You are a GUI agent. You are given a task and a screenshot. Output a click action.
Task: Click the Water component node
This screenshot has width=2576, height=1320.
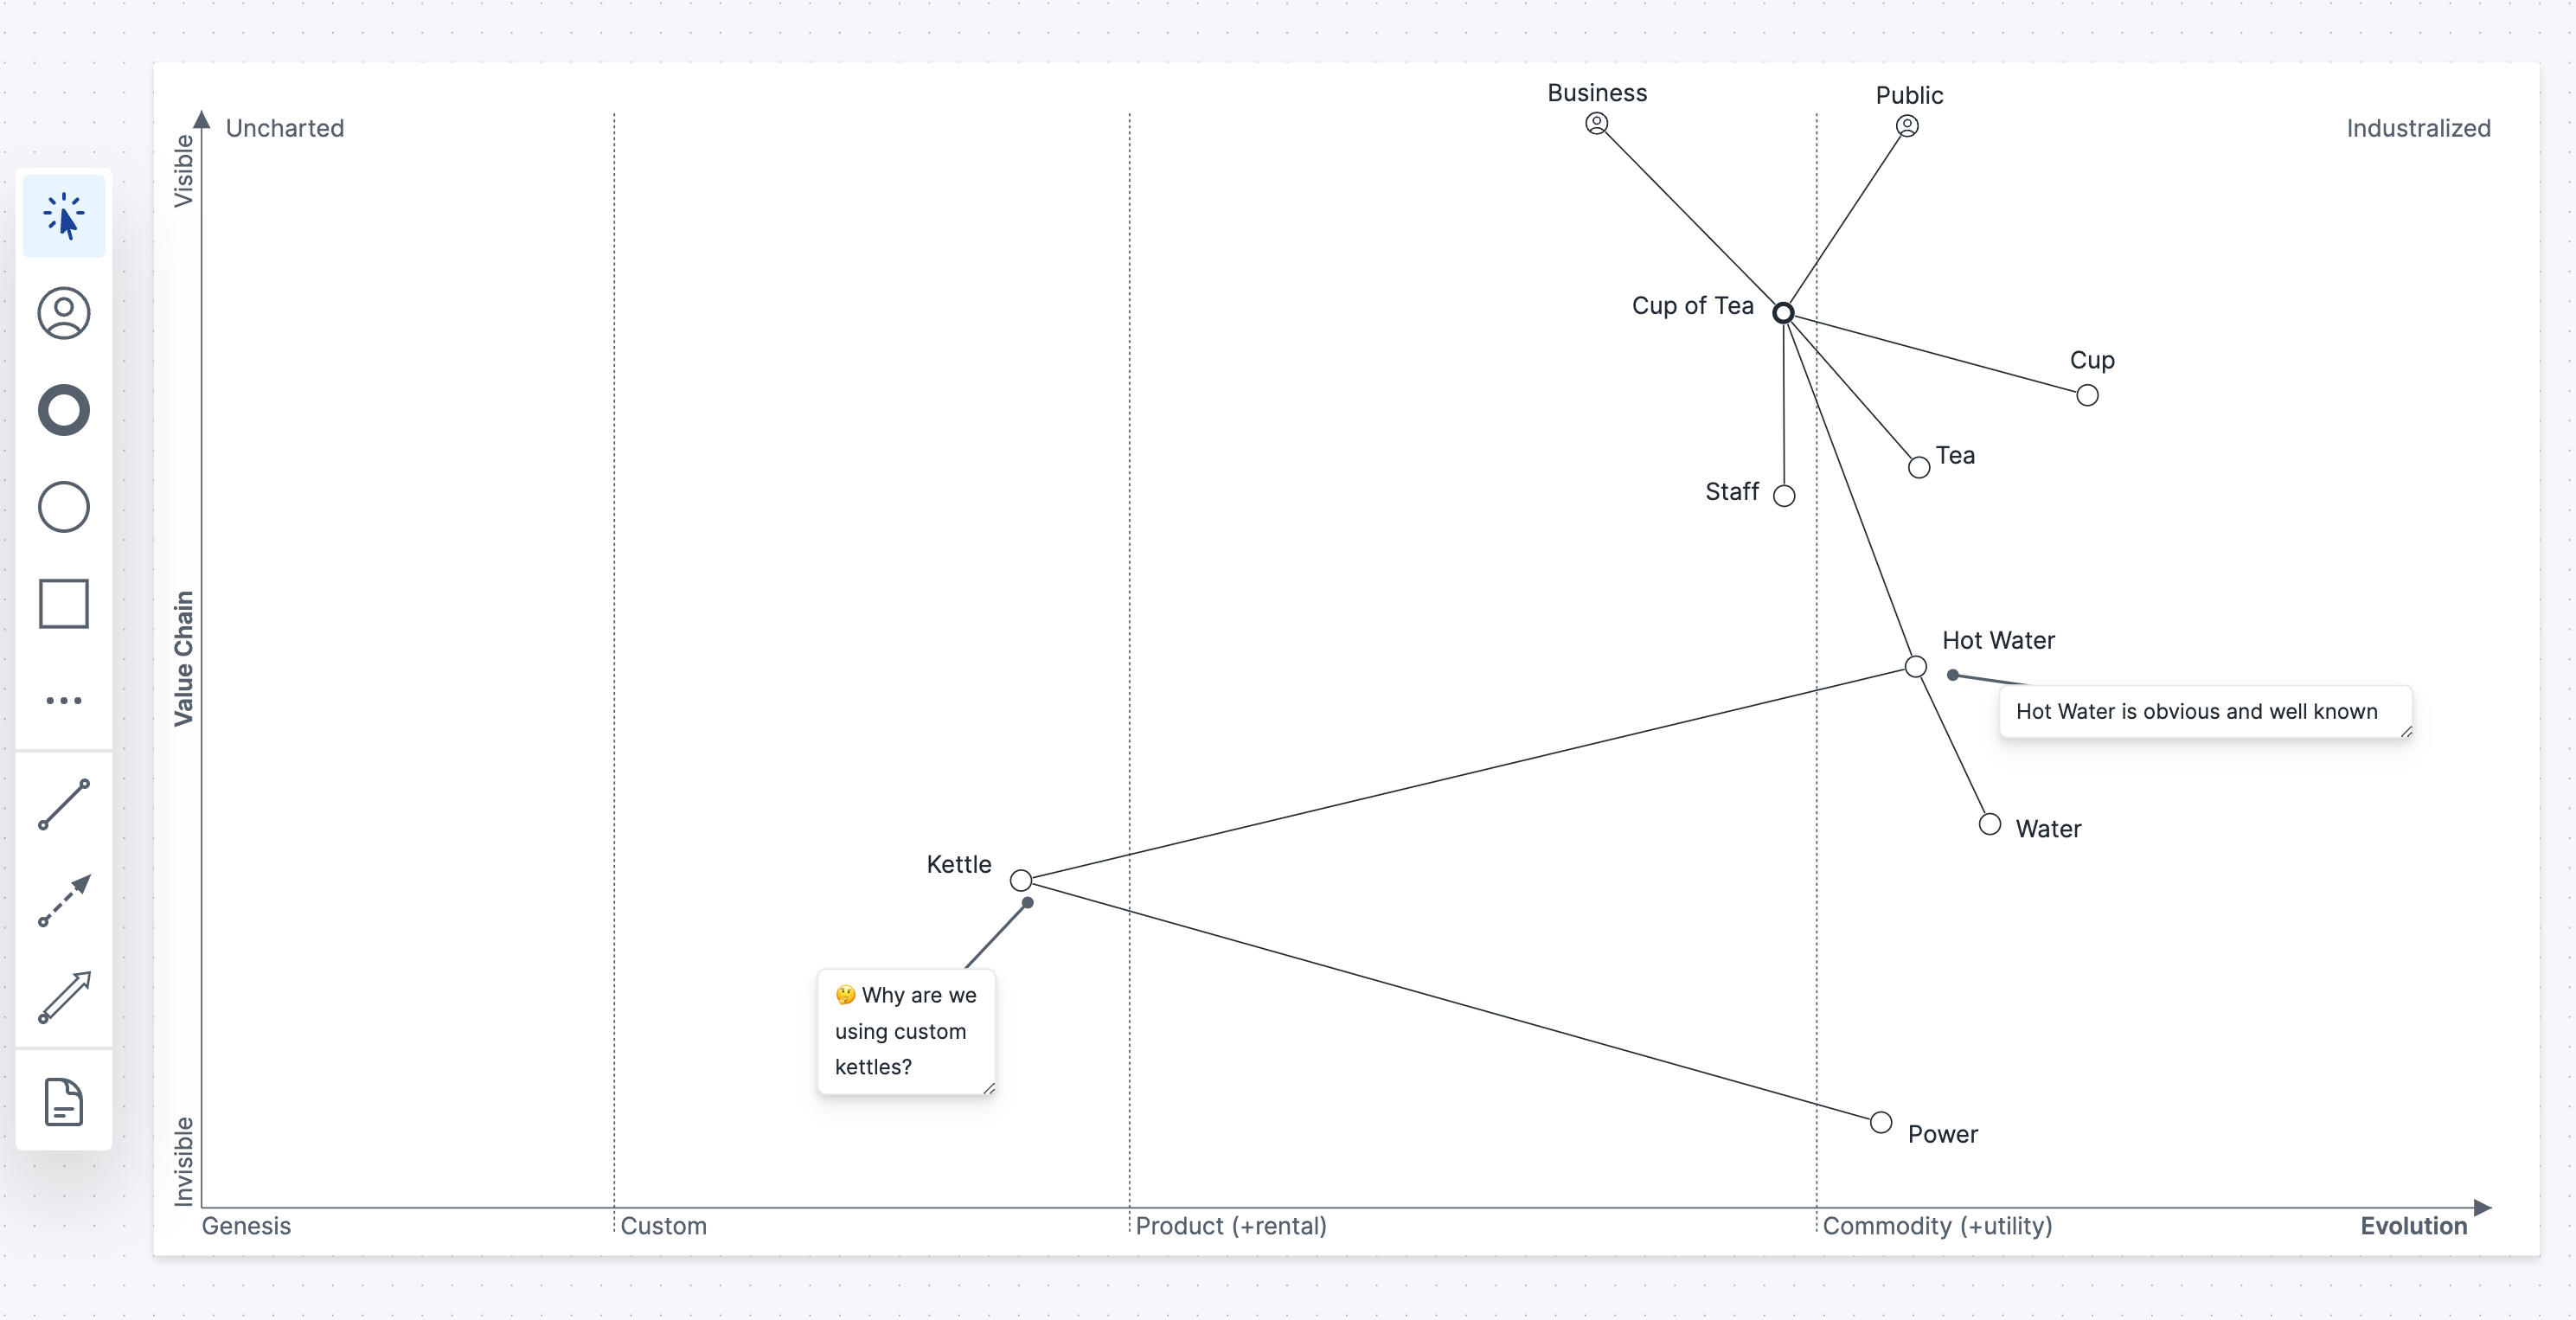[x=1989, y=824]
